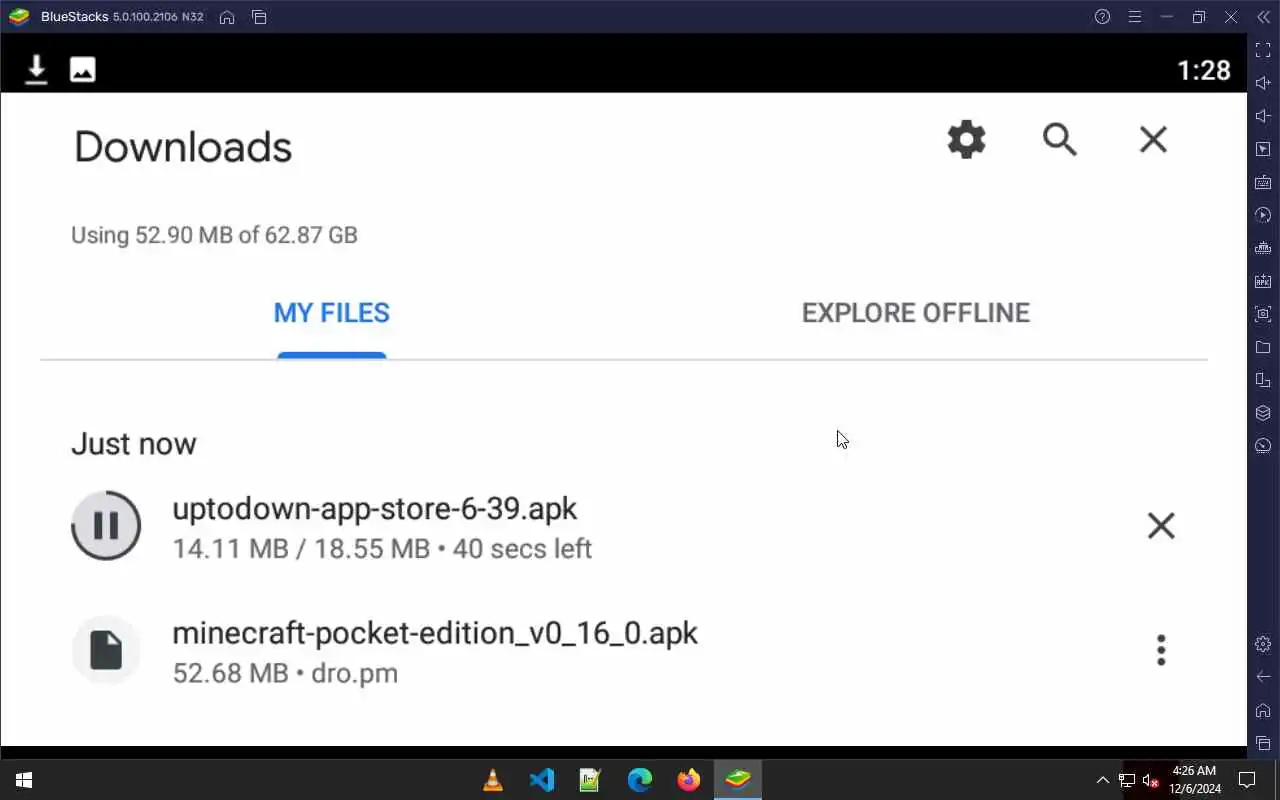Switch to EXPLORE OFFLINE tab

pyautogui.click(x=916, y=313)
